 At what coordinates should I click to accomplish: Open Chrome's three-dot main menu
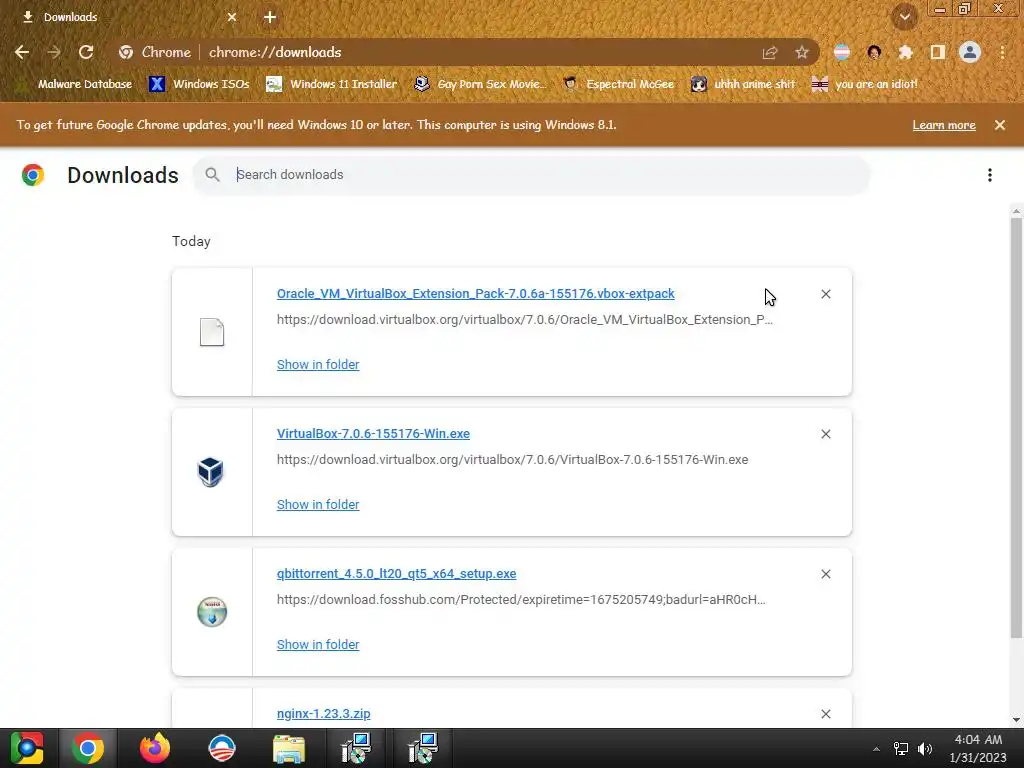[x=1002, y=52]
